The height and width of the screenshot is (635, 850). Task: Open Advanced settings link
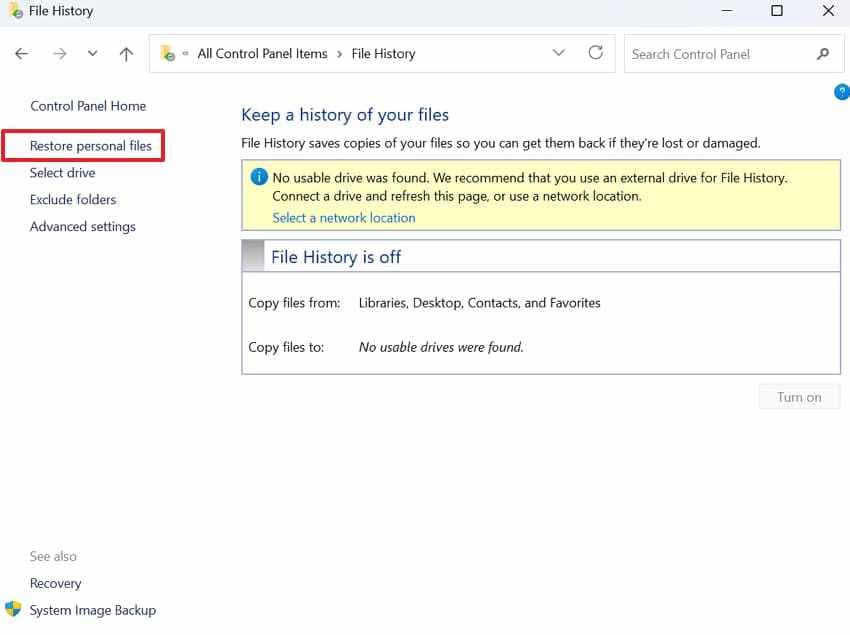point(82,227)
